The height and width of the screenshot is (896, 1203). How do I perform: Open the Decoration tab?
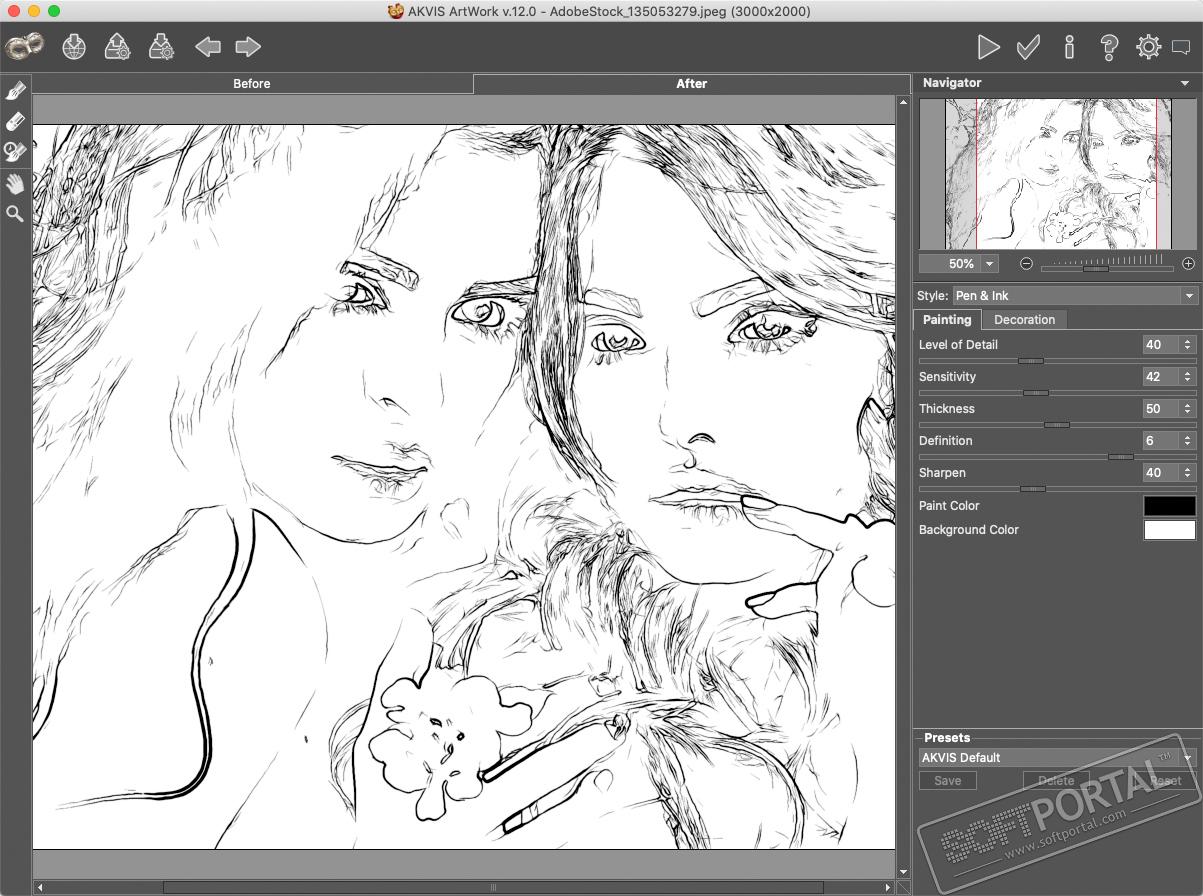[1024, 320]
